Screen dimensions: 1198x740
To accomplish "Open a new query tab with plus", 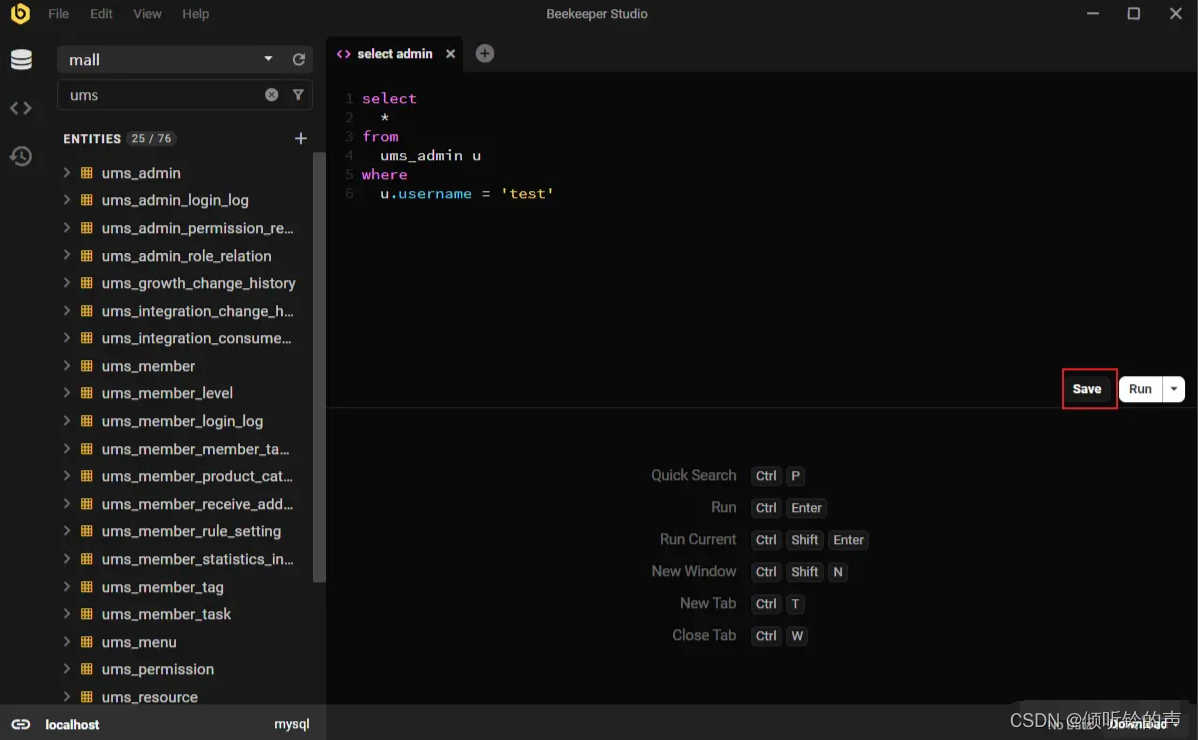I will pos(484,53).
